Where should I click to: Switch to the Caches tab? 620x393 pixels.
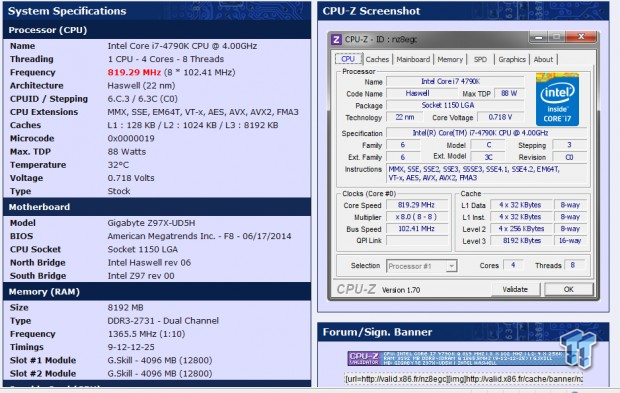click(x=377, y=59)
